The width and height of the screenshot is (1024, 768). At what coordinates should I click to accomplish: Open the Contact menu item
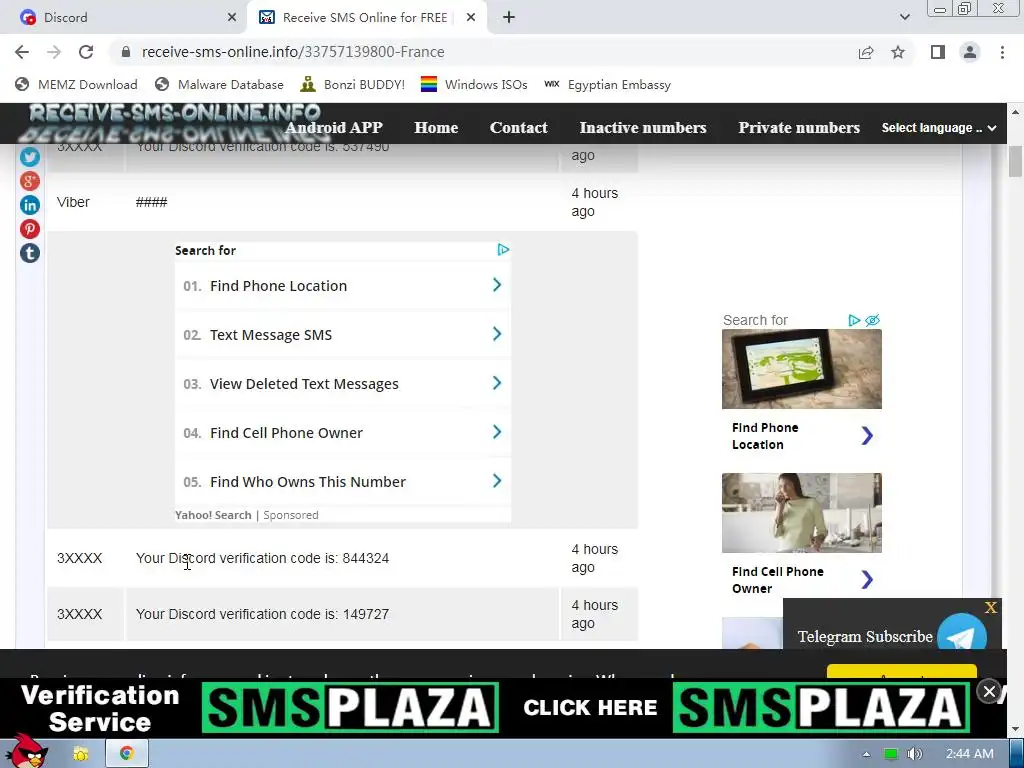(x=519, y=128)
